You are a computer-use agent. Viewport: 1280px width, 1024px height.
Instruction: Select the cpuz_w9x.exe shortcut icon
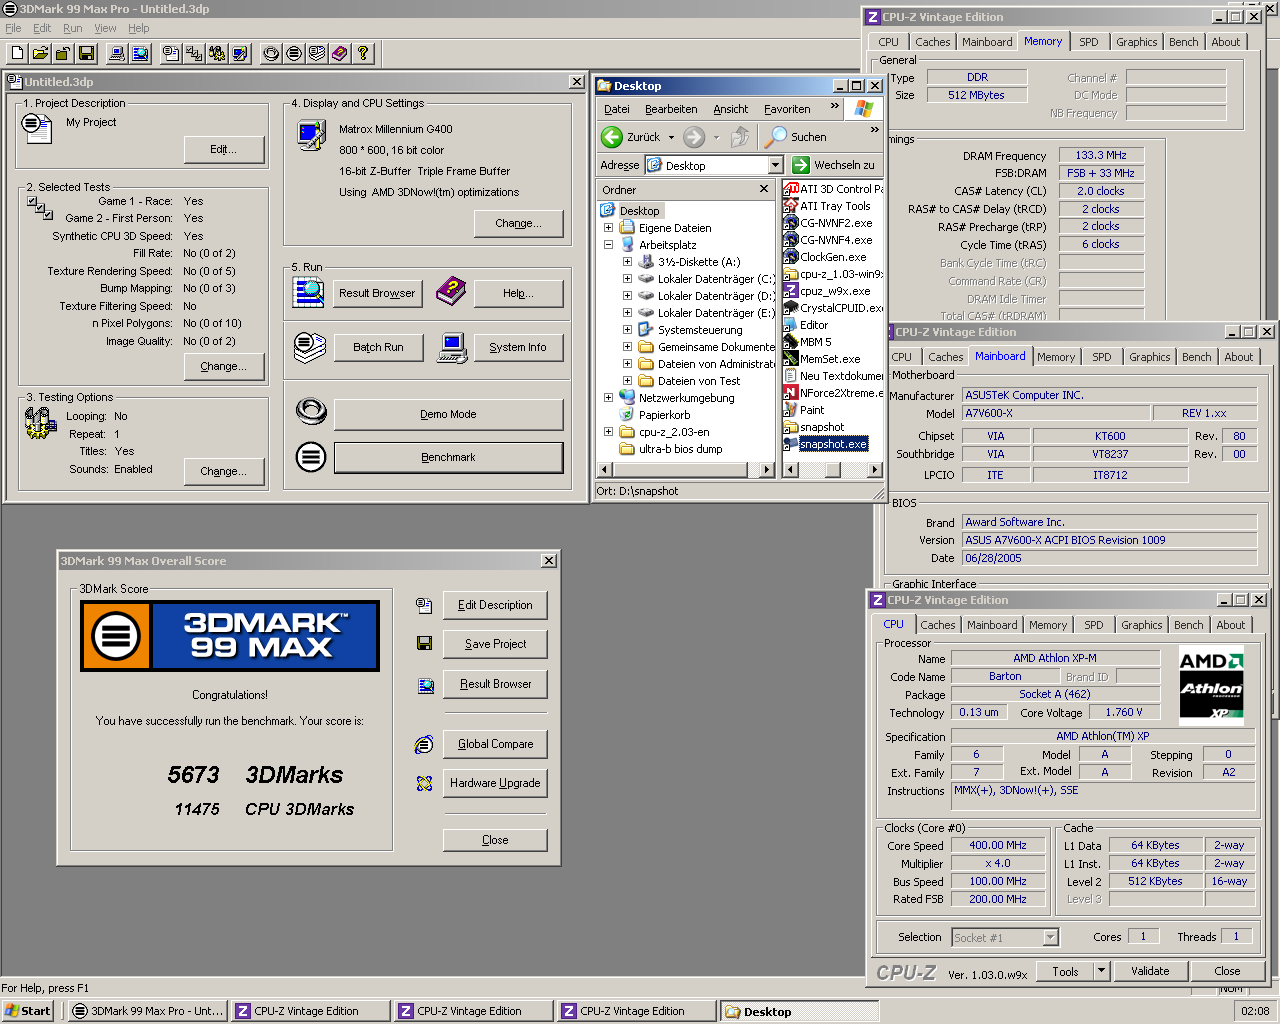(791, 291)
